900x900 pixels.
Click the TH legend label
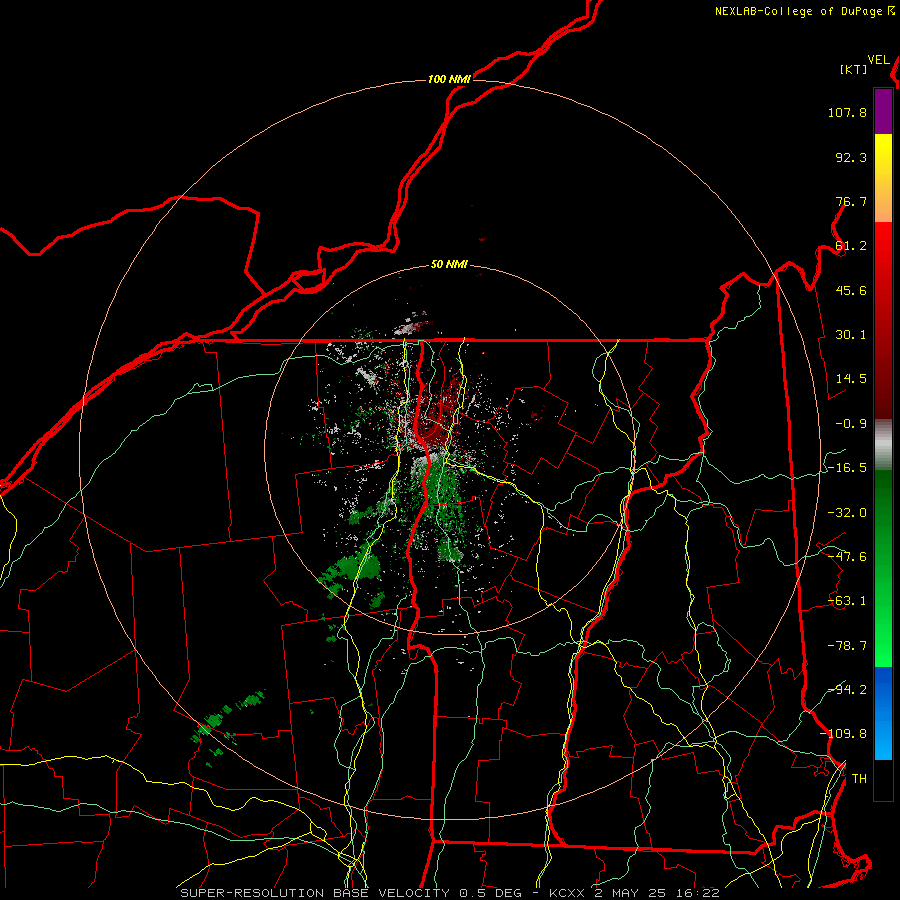859,779
